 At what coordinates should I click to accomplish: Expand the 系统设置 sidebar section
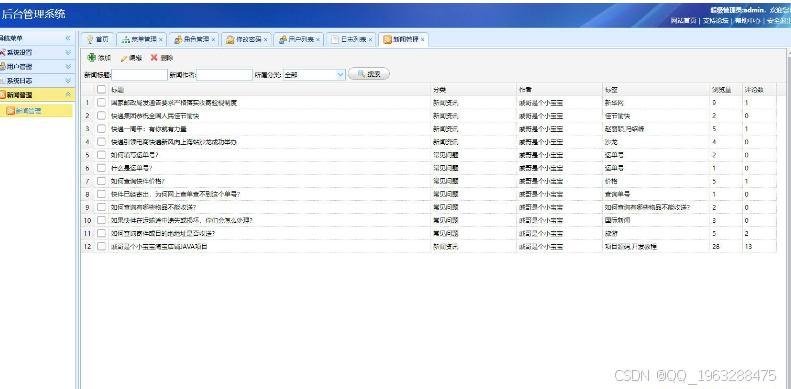pos(68,52)
